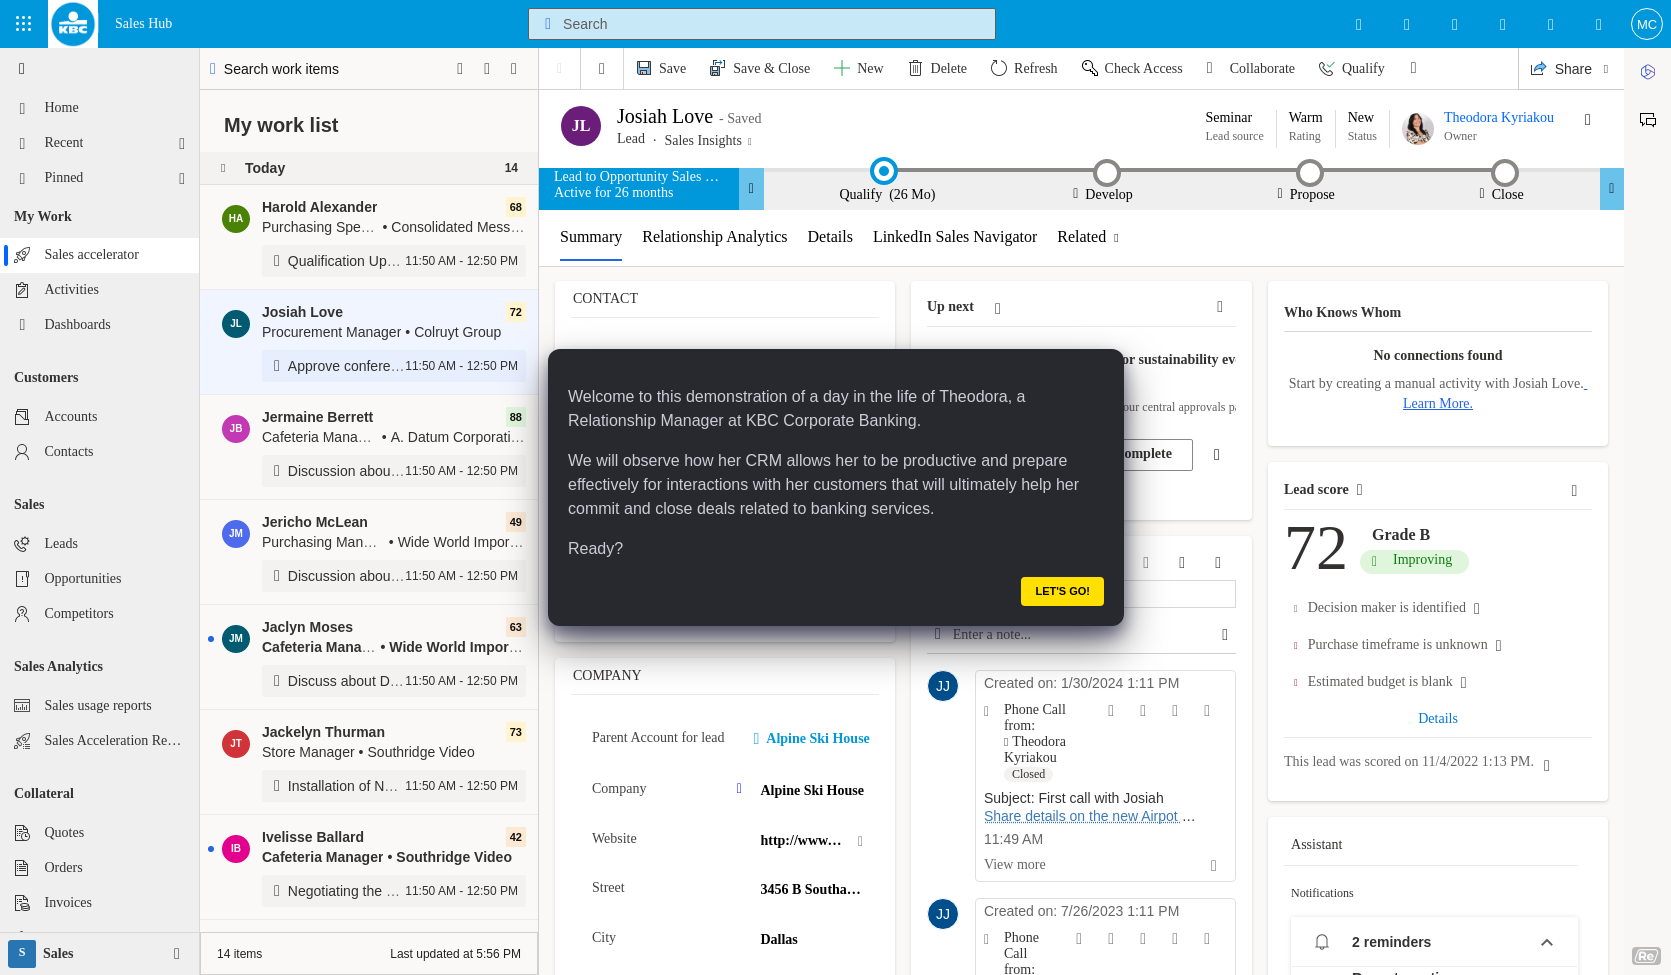The width and height of the screenshot is (1671, 975).
Task: Open the app launcher waffle icon
Action: (24, 24)
